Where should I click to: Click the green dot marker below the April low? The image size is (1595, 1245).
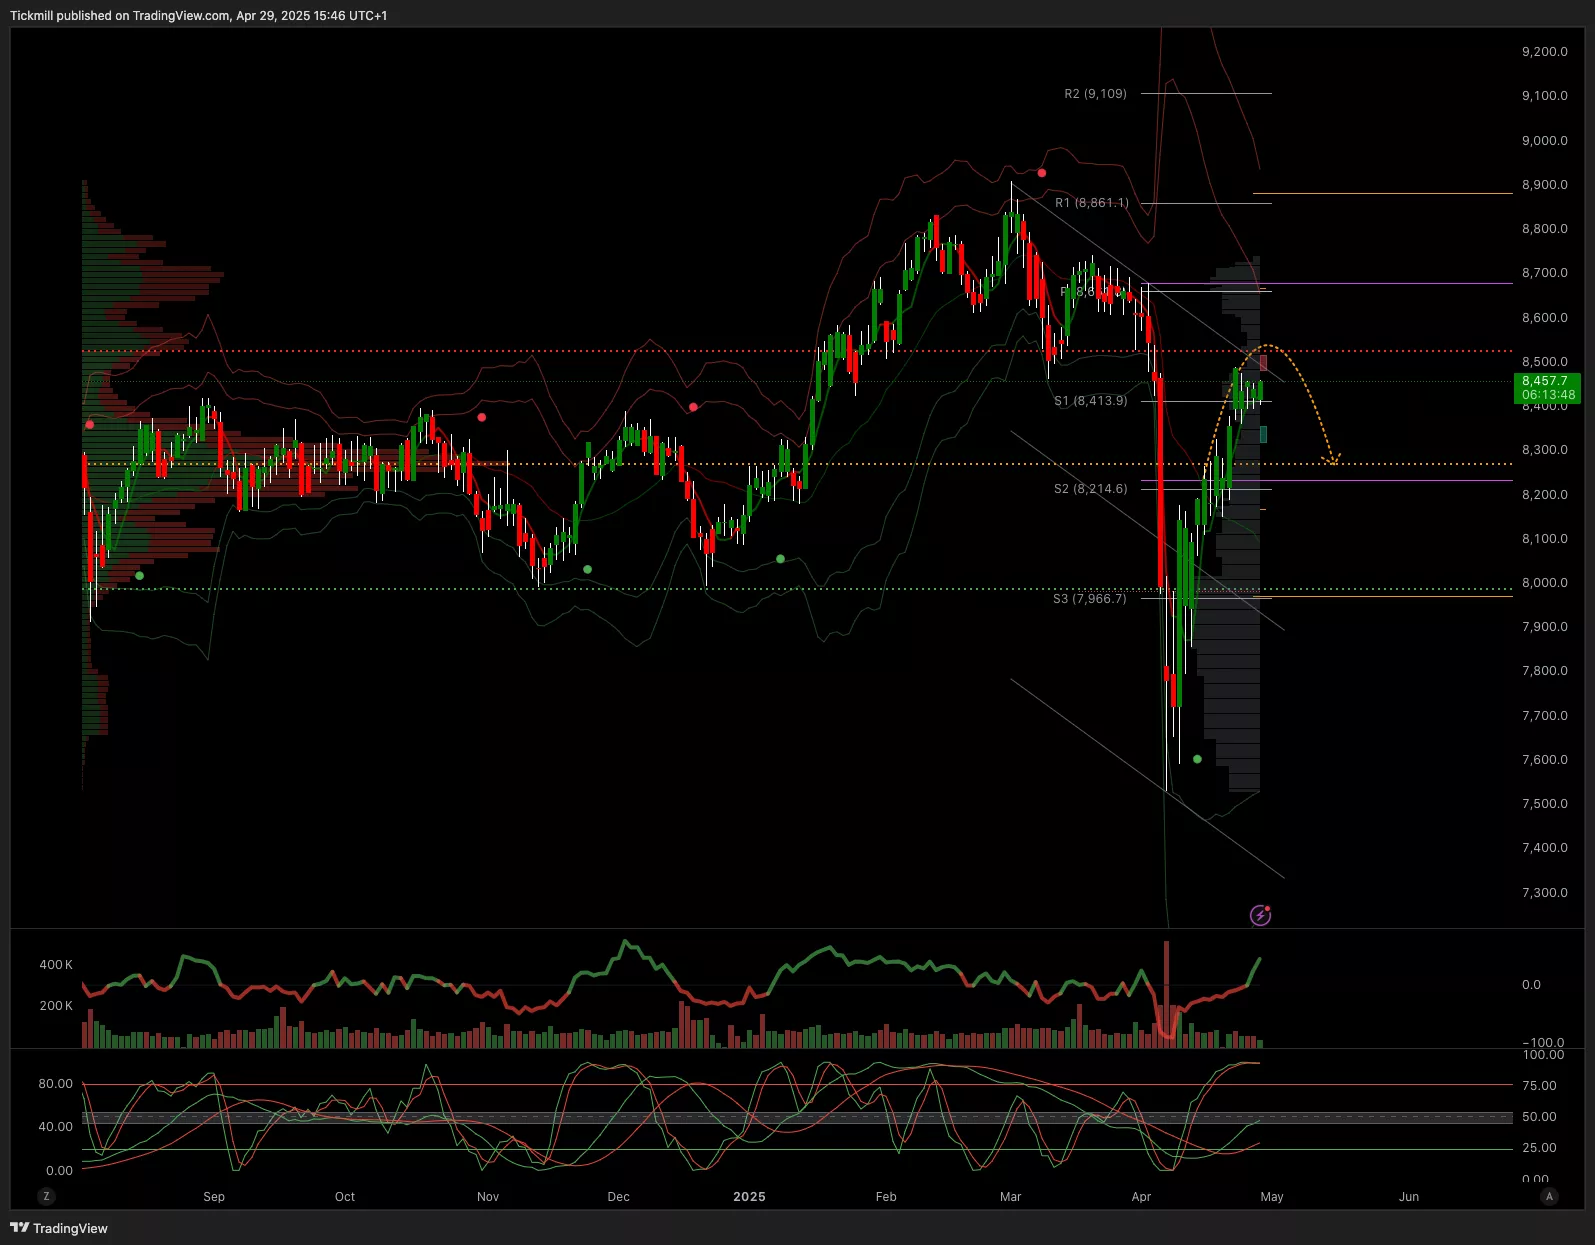(1197, 759)
